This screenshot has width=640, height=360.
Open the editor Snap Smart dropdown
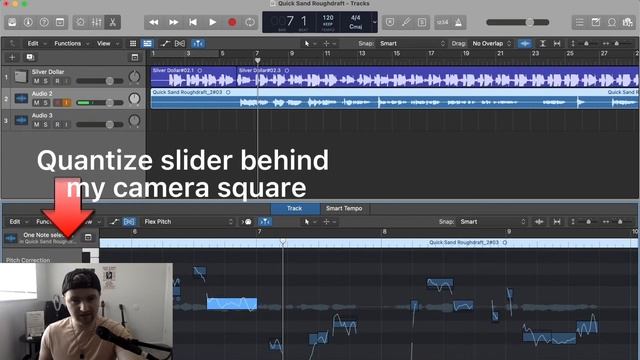(493, 222)
